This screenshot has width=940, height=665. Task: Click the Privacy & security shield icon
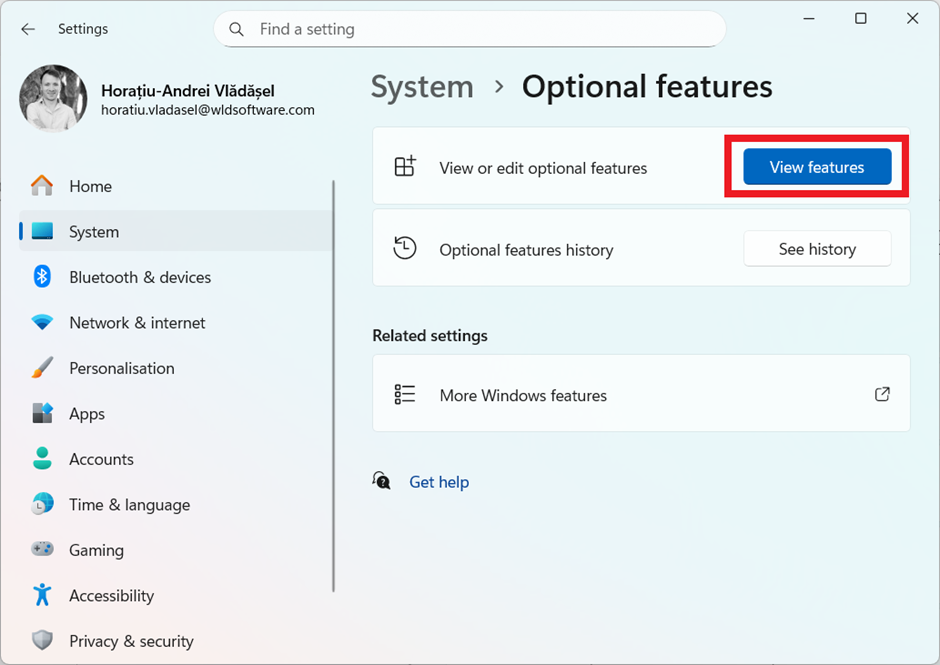(41, 640)
